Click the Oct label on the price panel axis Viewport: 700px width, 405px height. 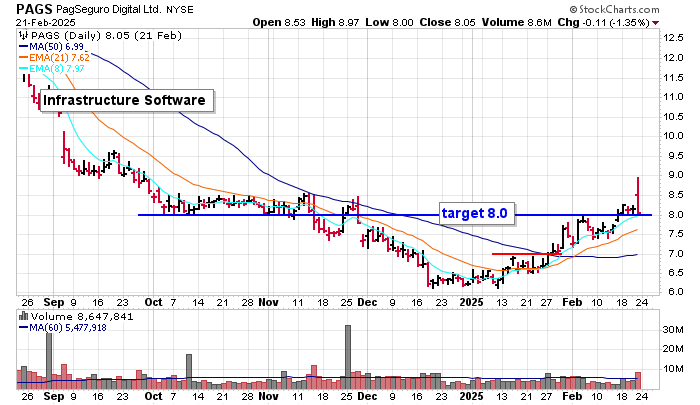pos(153,302)
